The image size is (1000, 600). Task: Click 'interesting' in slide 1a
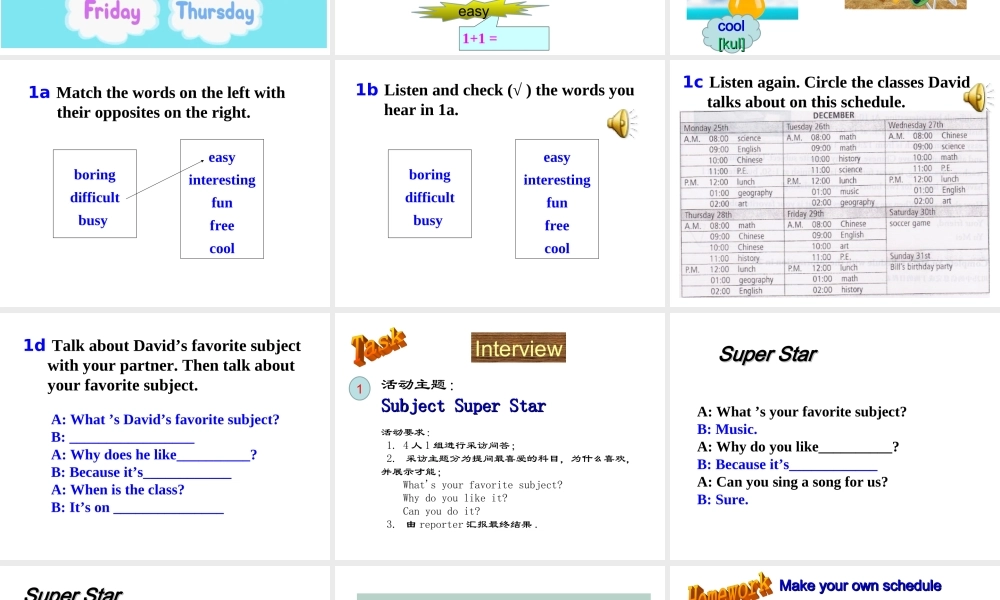(222, 180)
